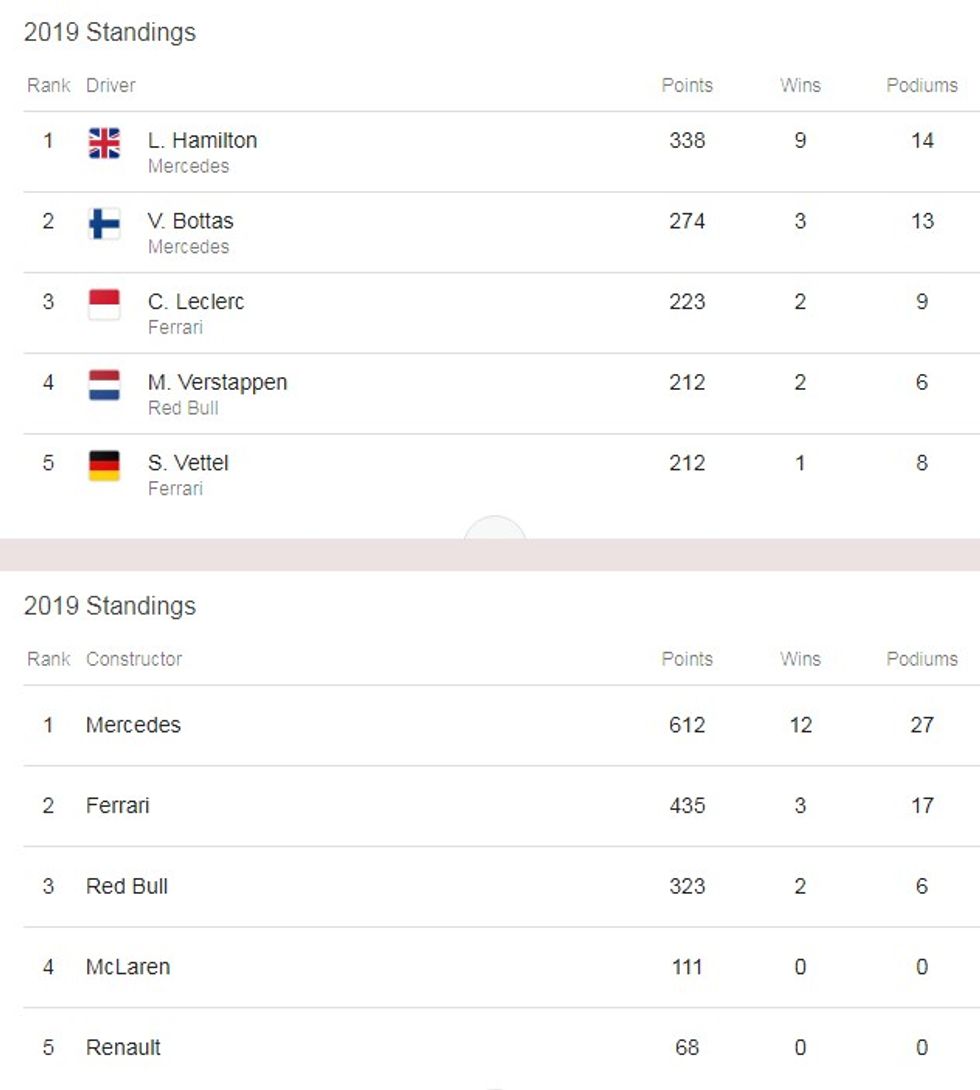Click the United Kingdom flag icon
This screenshot has width=980, height=1090.
(x=104, y=143)
